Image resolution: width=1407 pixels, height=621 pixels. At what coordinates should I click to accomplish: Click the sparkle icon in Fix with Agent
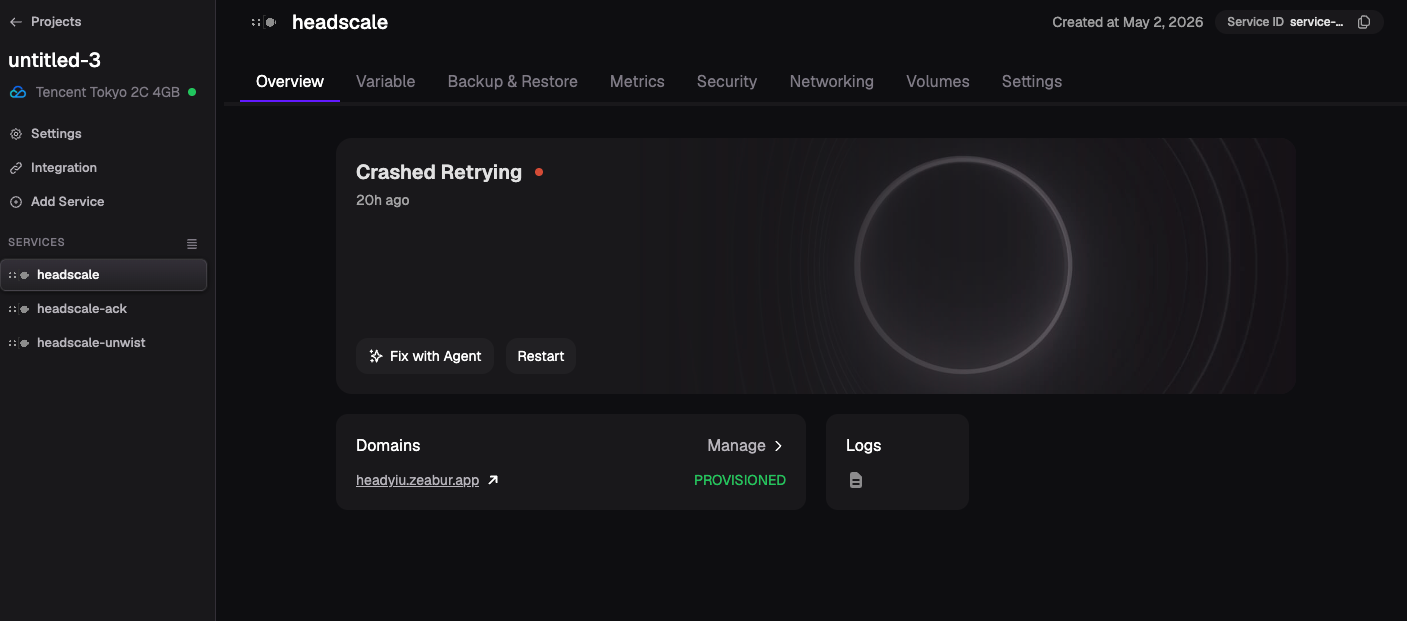point(376,356)
